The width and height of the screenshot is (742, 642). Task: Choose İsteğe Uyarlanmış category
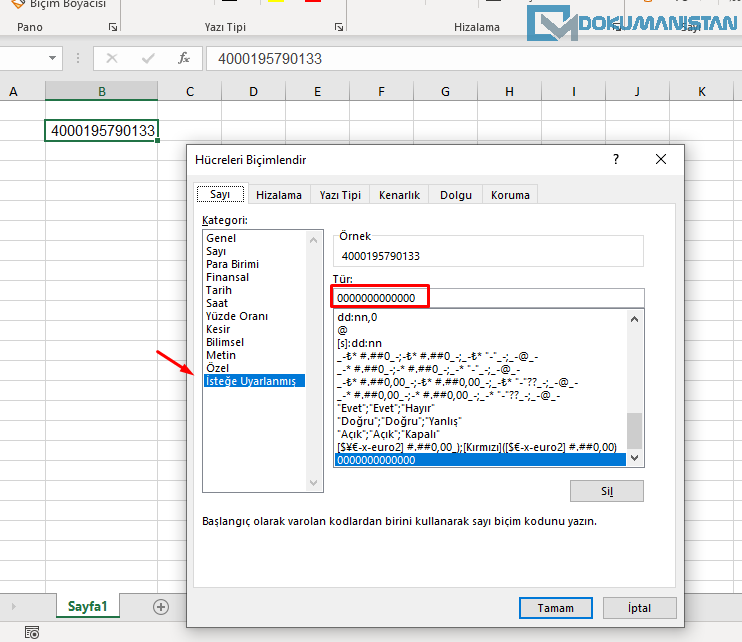(x=254, y=381)
